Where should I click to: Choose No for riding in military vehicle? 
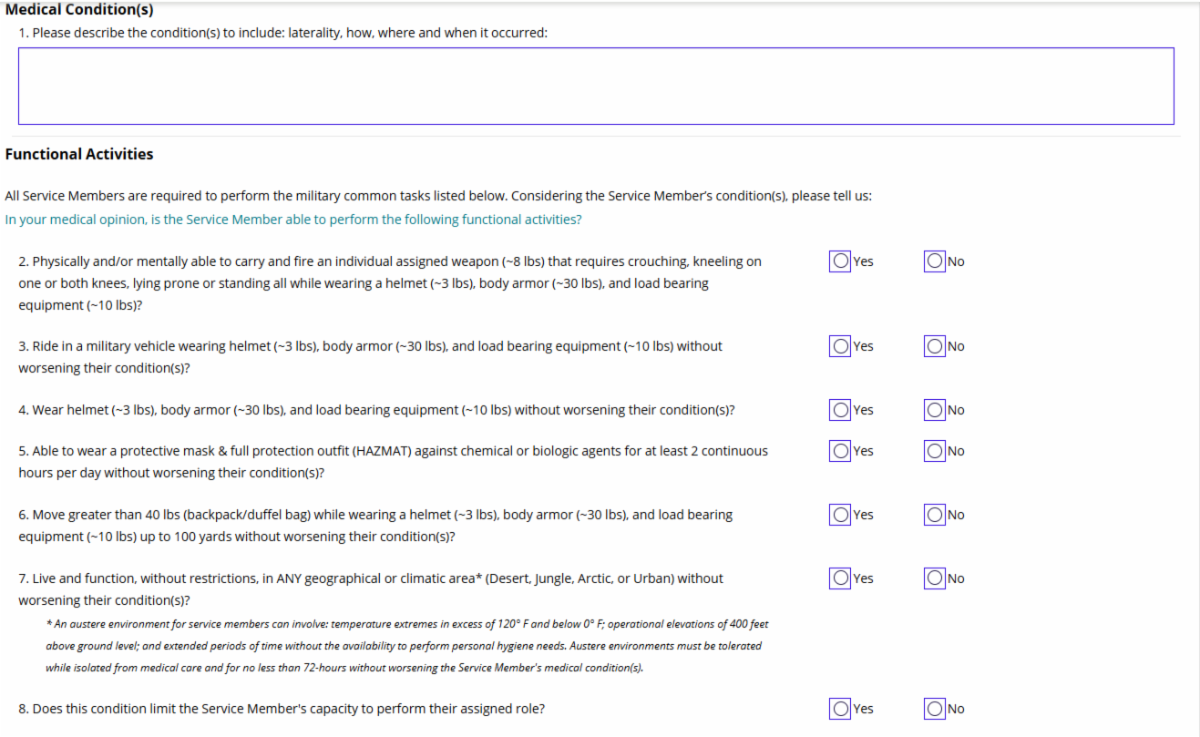(x=935, y=346)
